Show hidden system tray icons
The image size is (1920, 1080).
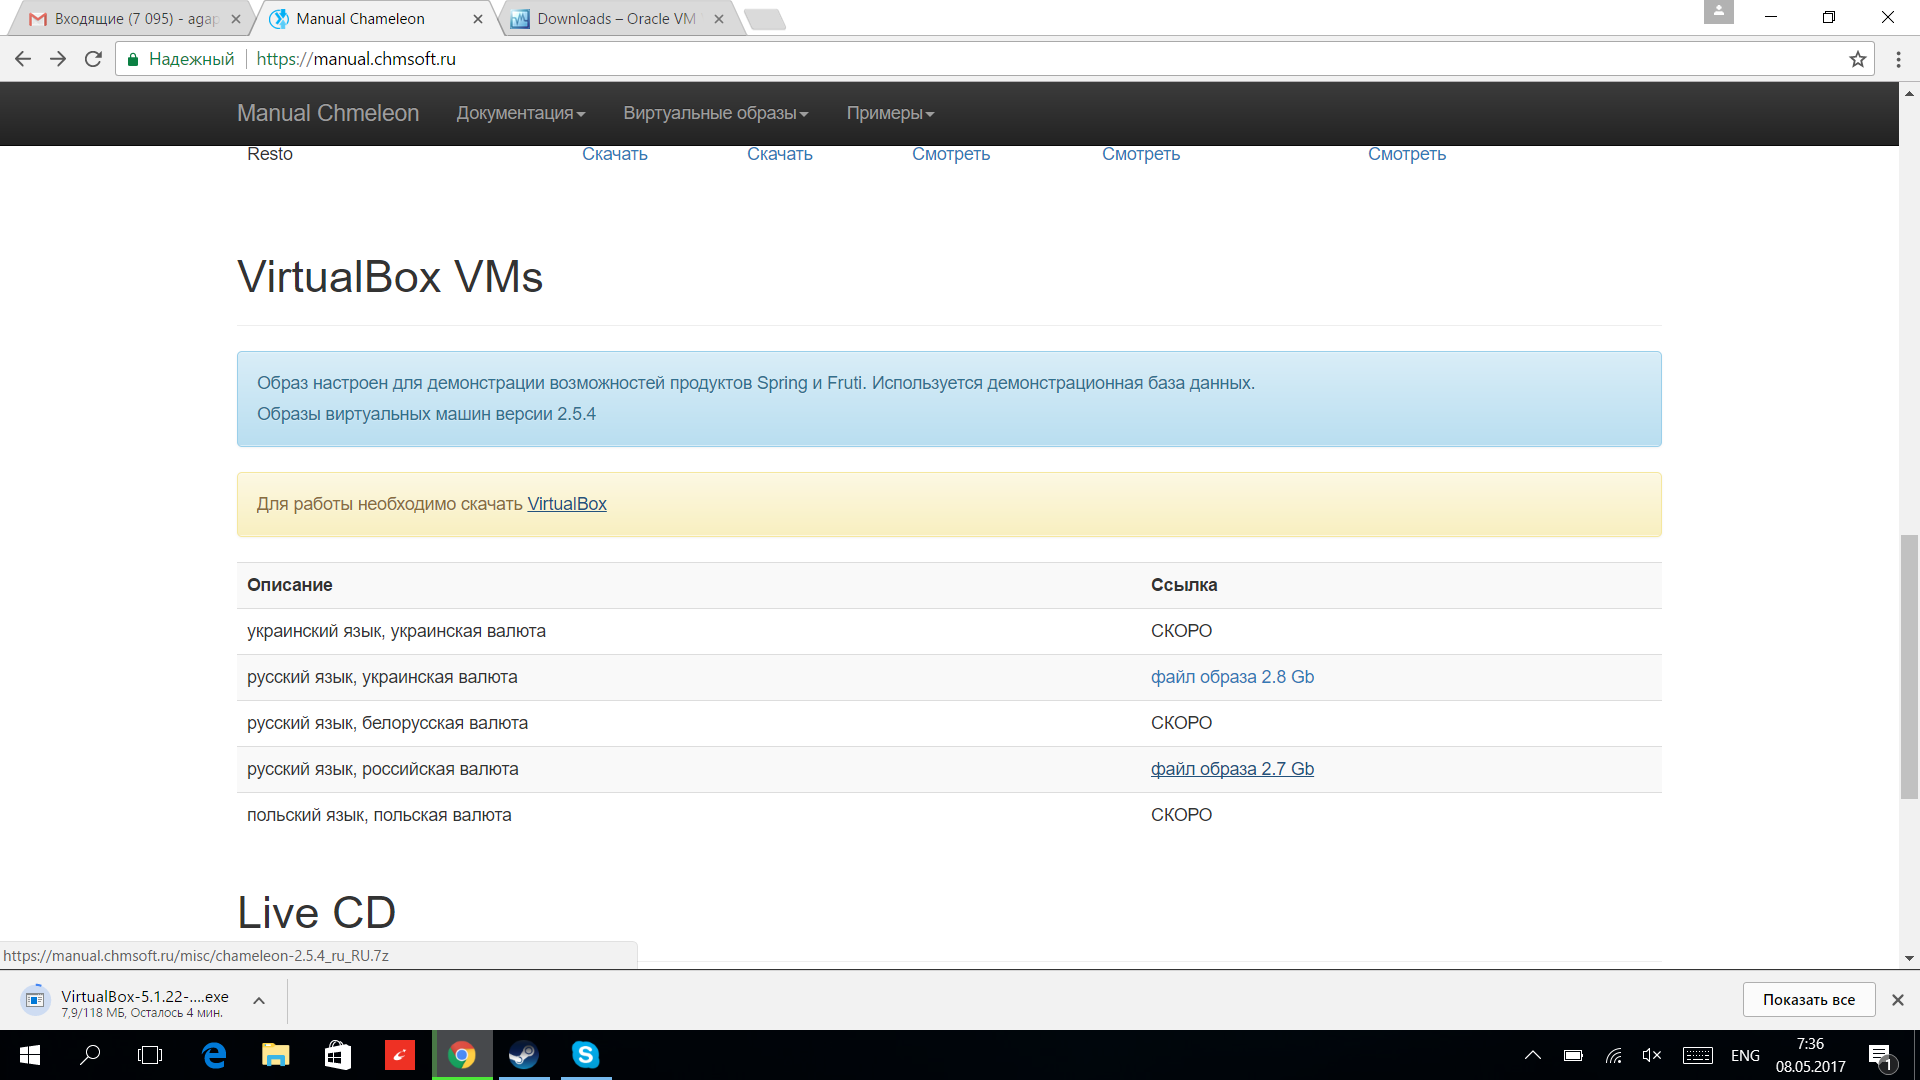[x=1532, y=1056]
